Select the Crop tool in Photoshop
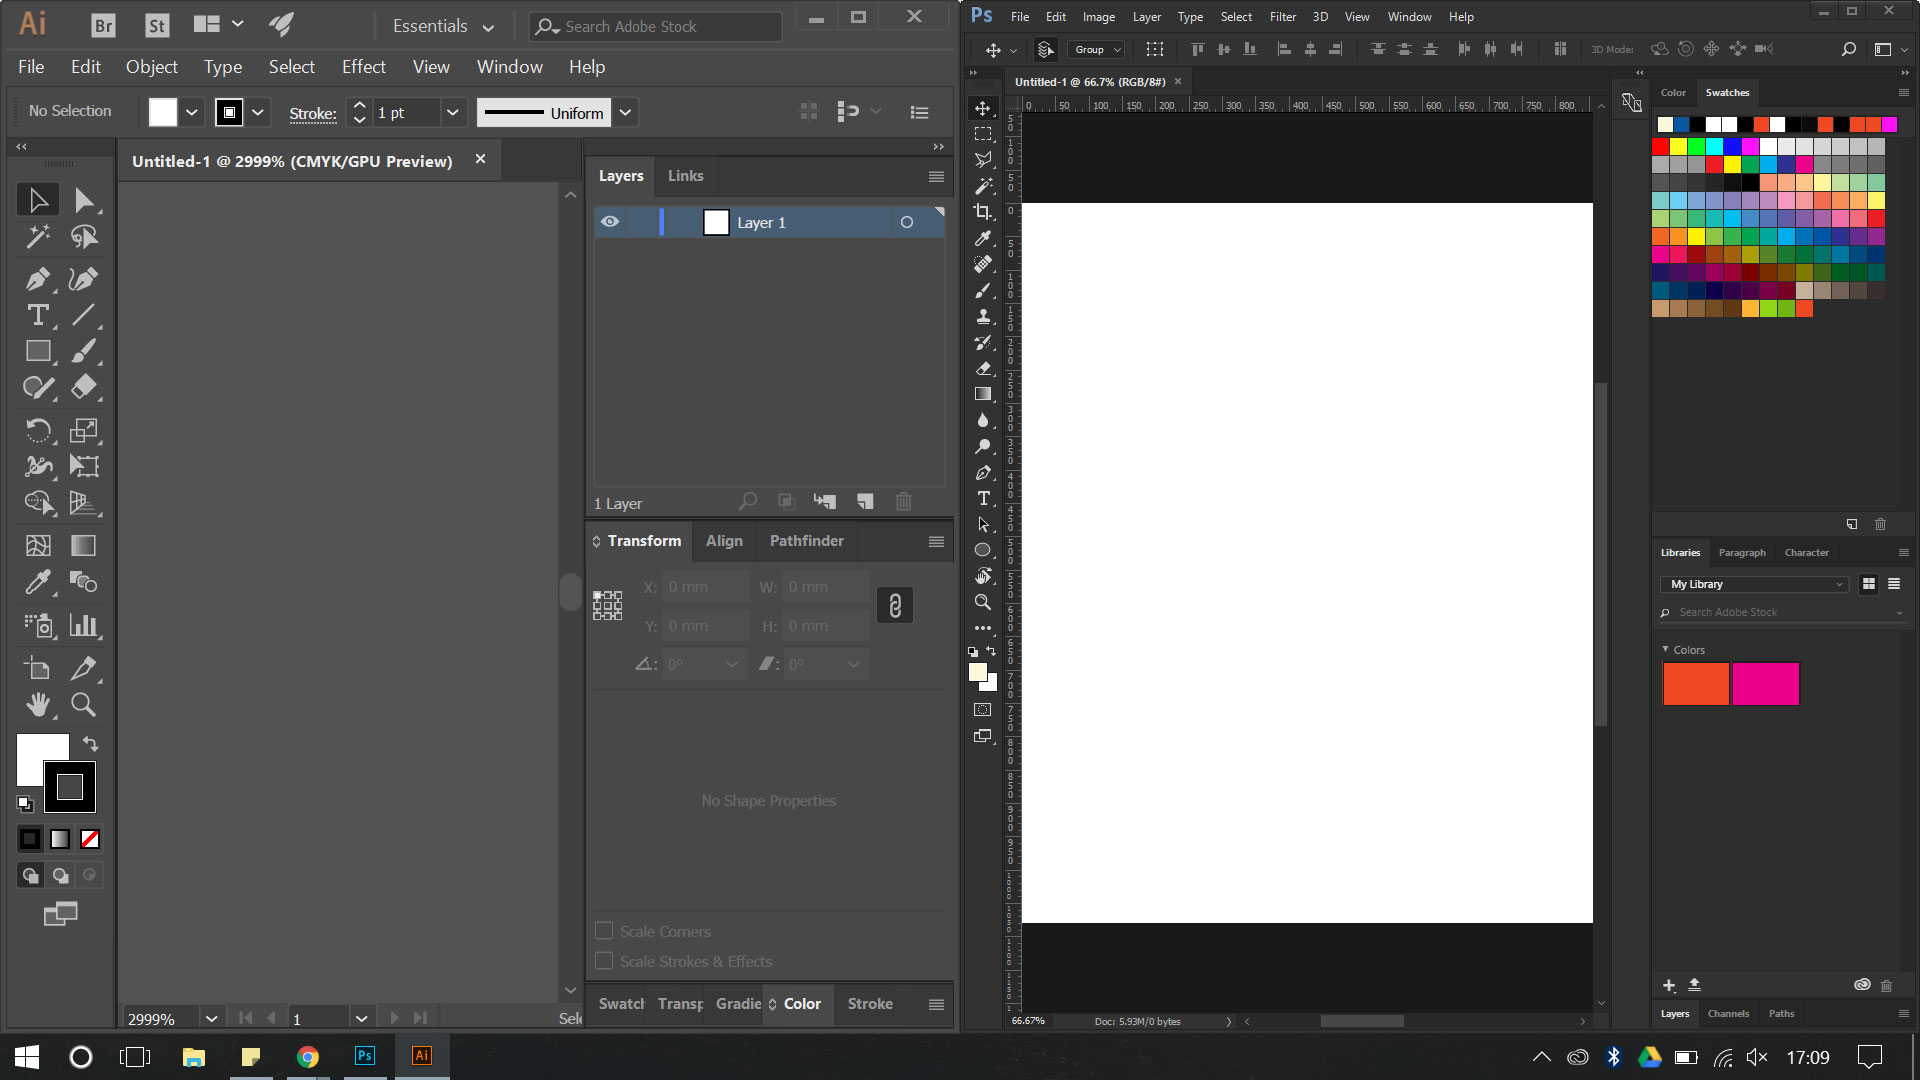Viewport: 1920px width, 1080px height. pyautogui.click(x=983, y=212)
